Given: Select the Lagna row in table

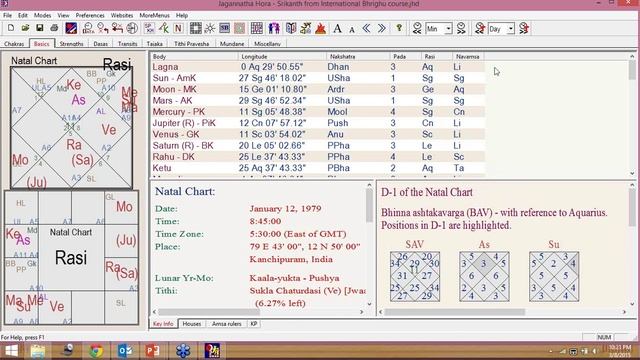Looking at the screenshot, I should 318,67.
